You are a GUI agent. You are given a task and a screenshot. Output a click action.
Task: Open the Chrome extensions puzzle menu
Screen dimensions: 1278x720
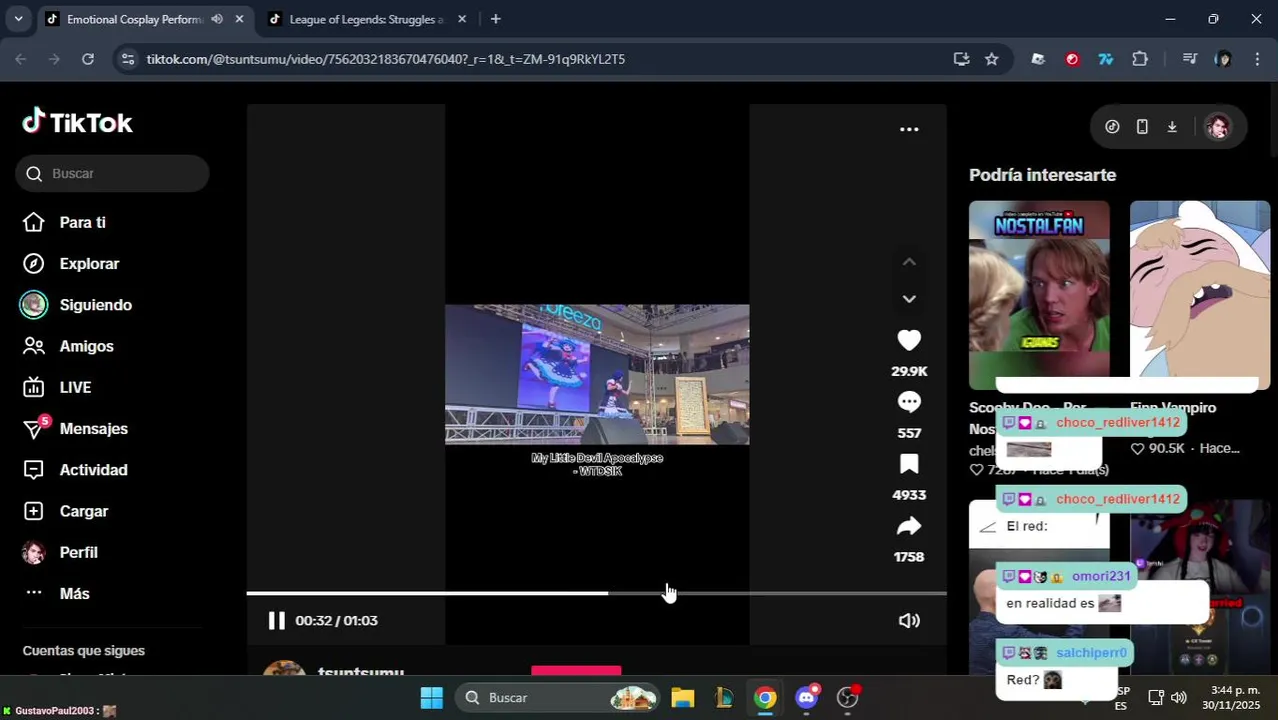(1140, 59)
